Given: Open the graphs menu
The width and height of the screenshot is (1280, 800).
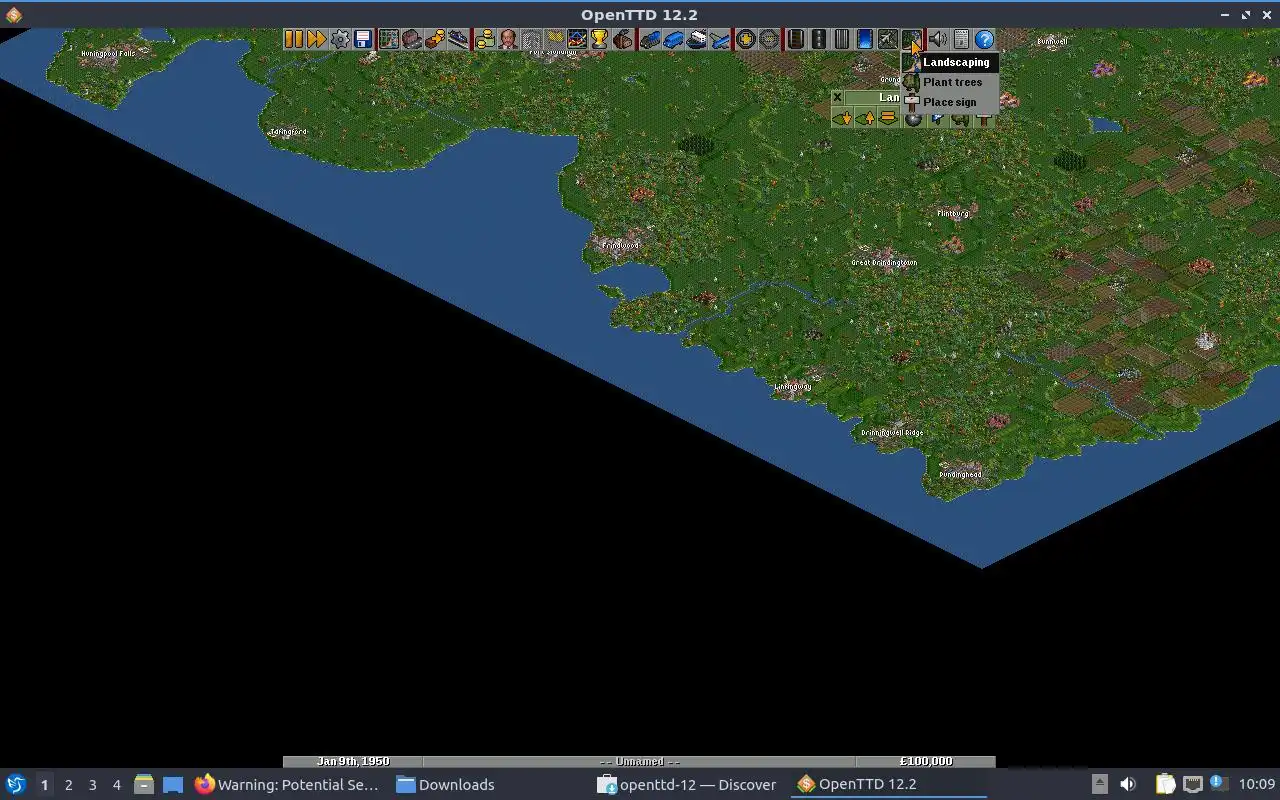Looking at the screenshot, I should point(577,39).
